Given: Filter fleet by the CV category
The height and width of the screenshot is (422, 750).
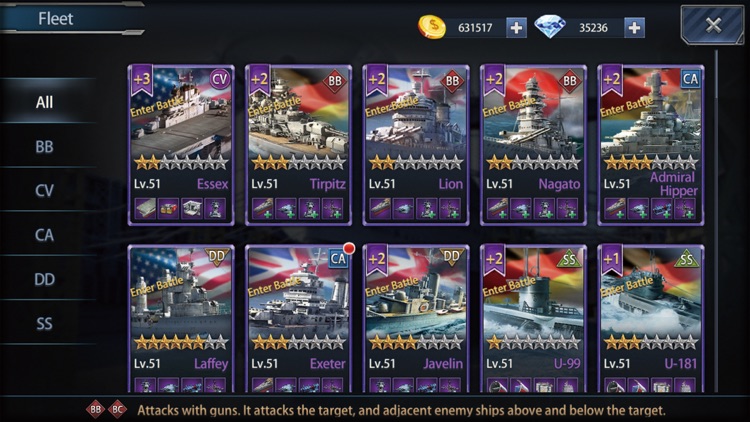Looking at the screenshot, I should 44,190.
